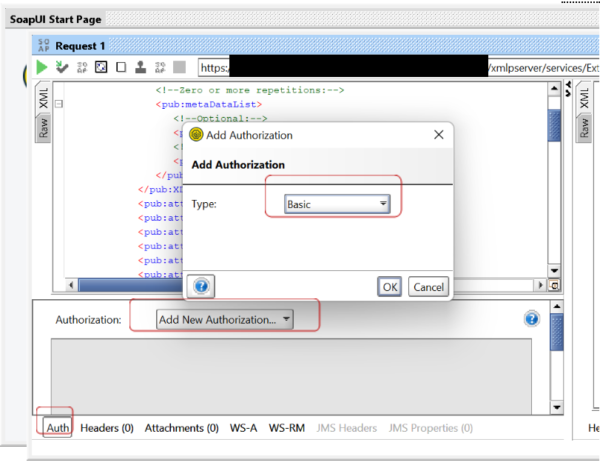Submit request with green play button
This screenshot has width=600, height=465.
pos(42,67)
